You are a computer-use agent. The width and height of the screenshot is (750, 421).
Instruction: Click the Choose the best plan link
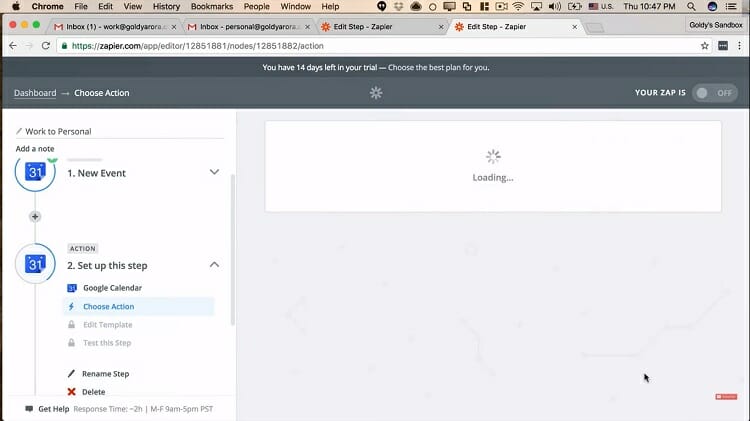click(439, 67)
